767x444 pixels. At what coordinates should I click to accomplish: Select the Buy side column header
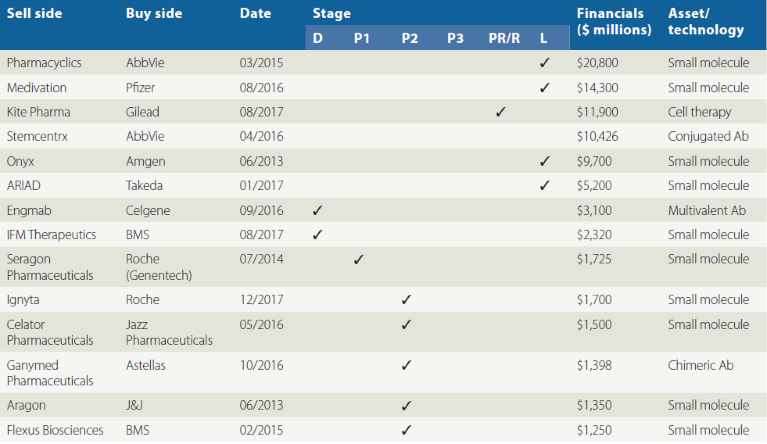point(153,14)
